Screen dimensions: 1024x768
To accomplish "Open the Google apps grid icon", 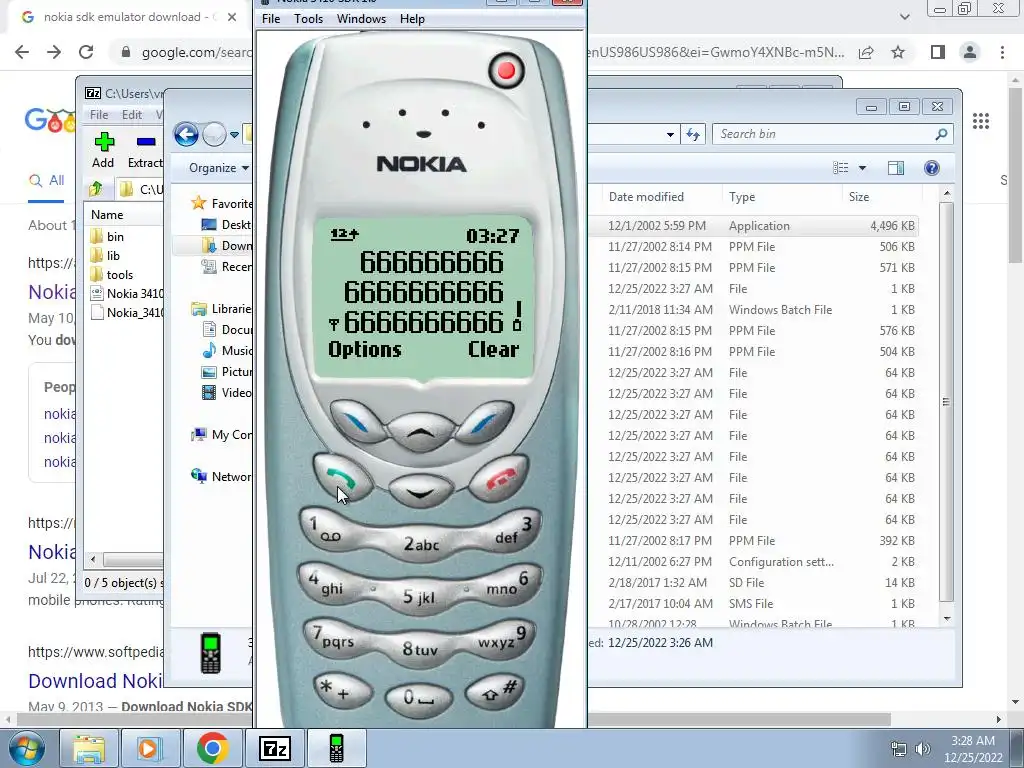I will [980, 121].
